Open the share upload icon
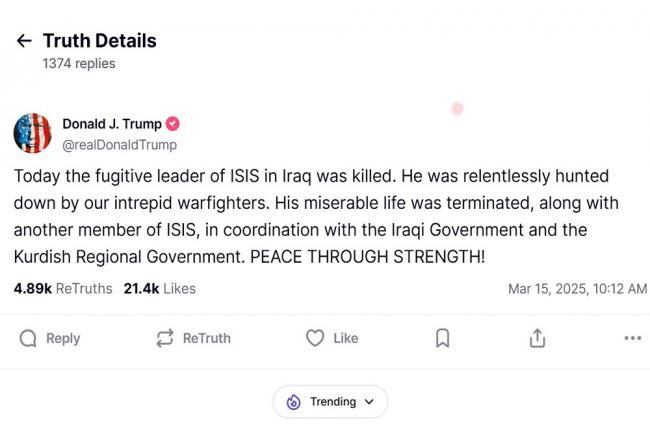The width and height of the screenshot is (650, 432). [x=537, y=338]
